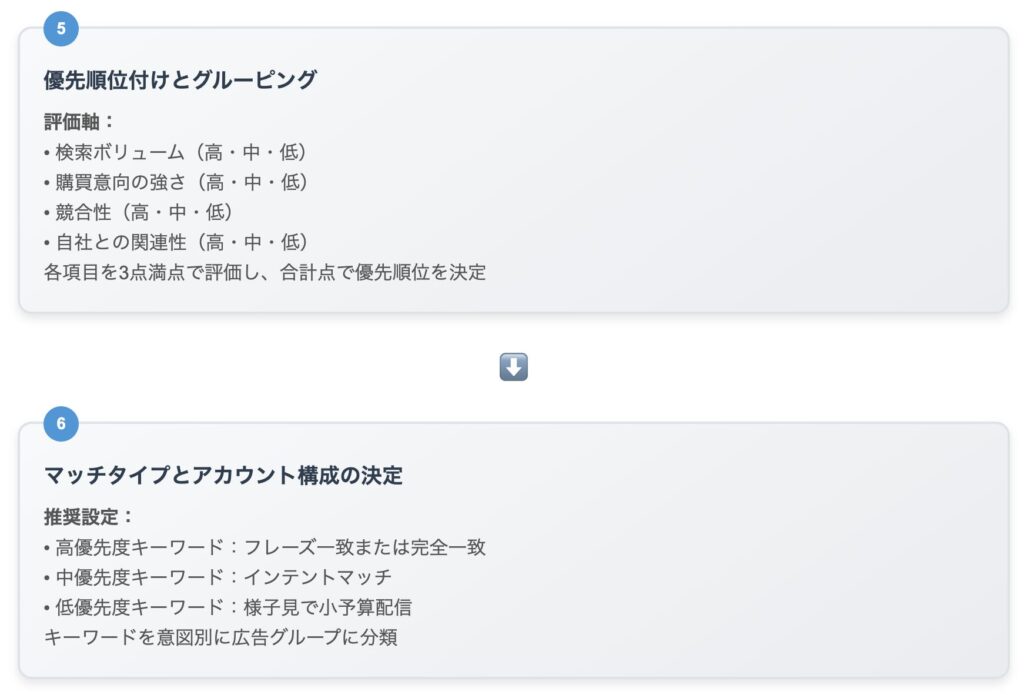Click the blue step 6 number badge
1024x695 pixels.
61,424
